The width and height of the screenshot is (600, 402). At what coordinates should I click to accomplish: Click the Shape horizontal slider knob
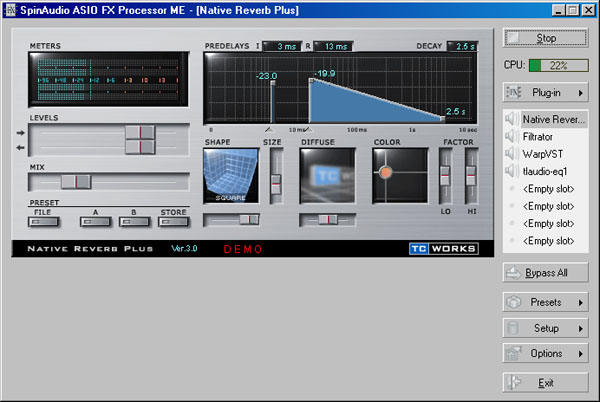pos(249,220)
